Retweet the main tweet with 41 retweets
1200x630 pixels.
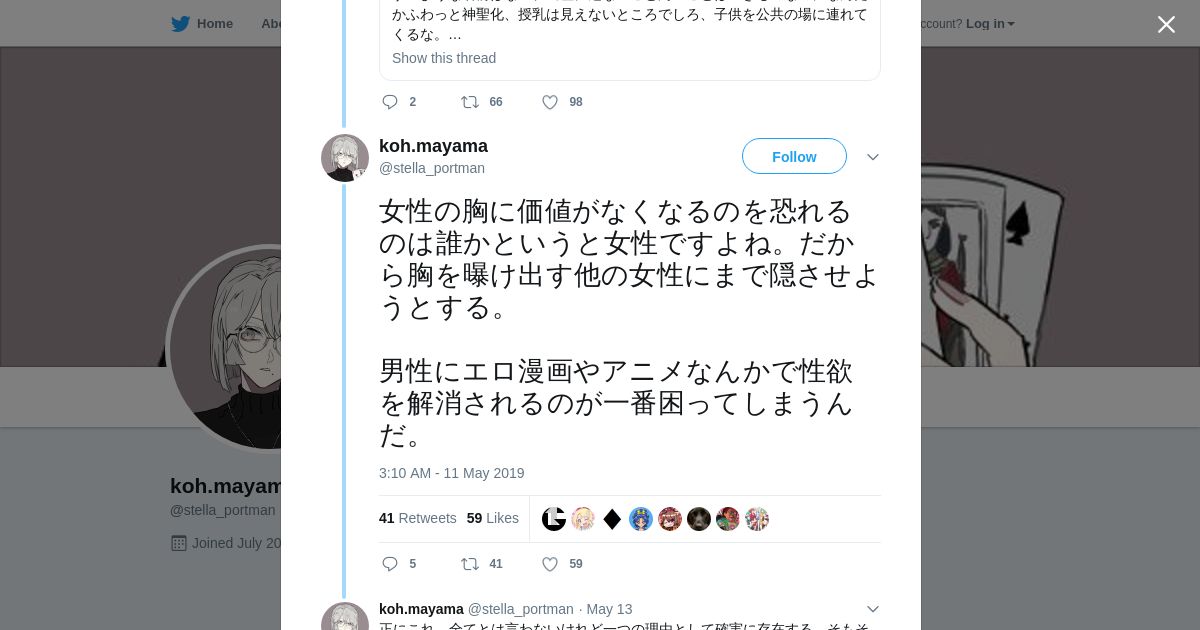click(470, 564)
